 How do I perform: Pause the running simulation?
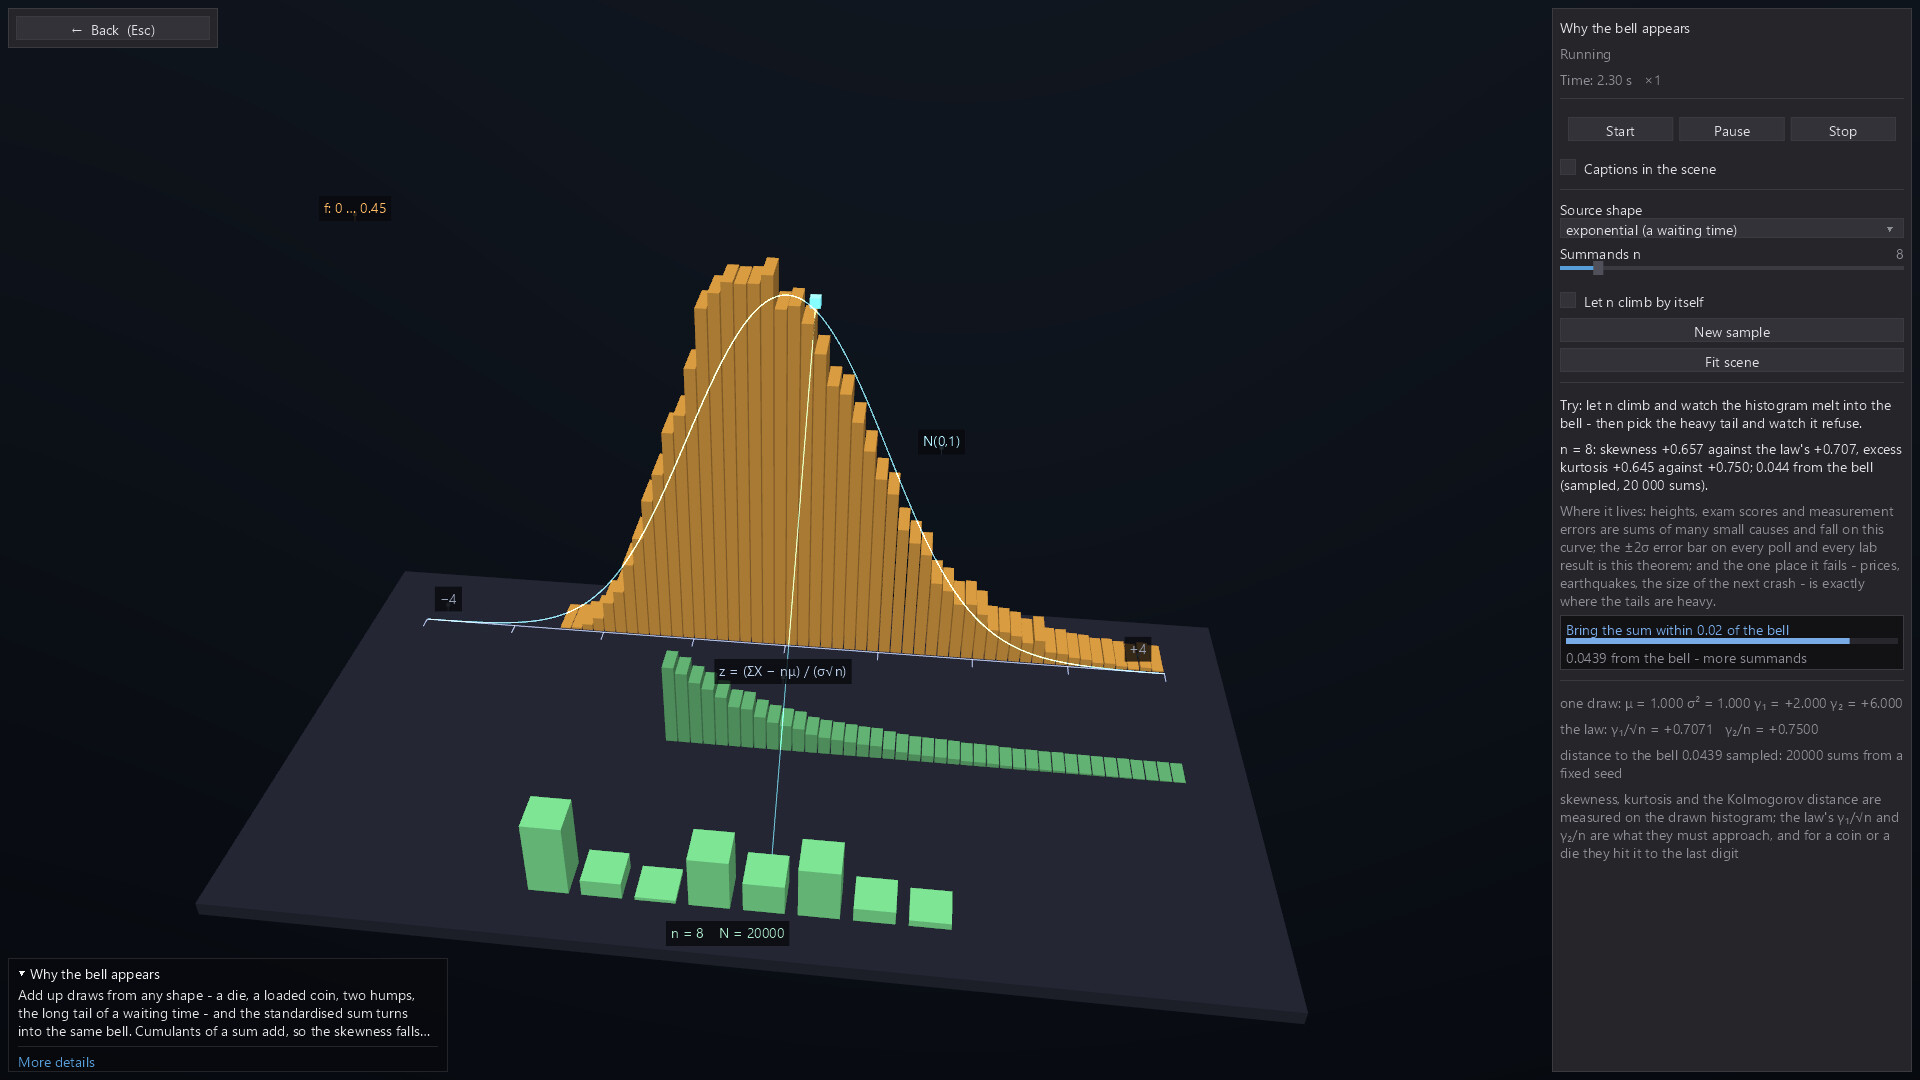(x=1731, y=130)
